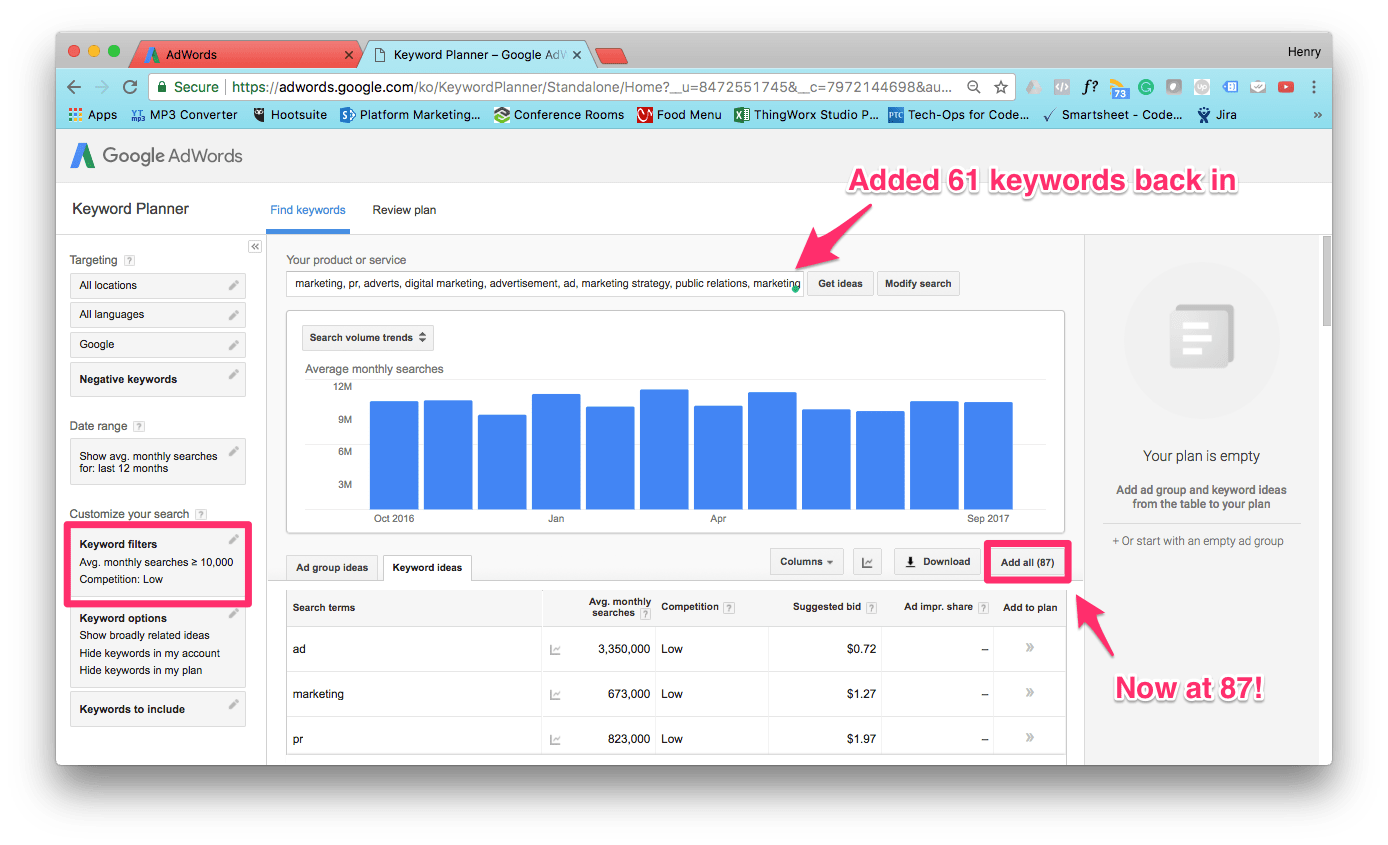Click the pencil icon beside Google network
The image size is (1388, 845).
(233, 344)
